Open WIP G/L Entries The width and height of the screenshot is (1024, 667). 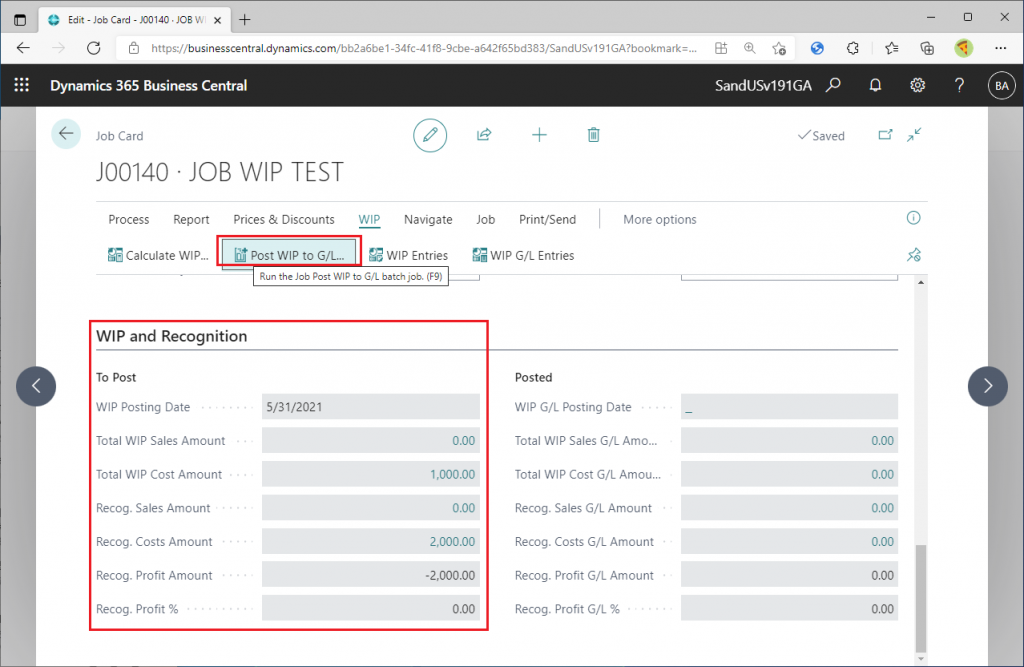point(523,255)
